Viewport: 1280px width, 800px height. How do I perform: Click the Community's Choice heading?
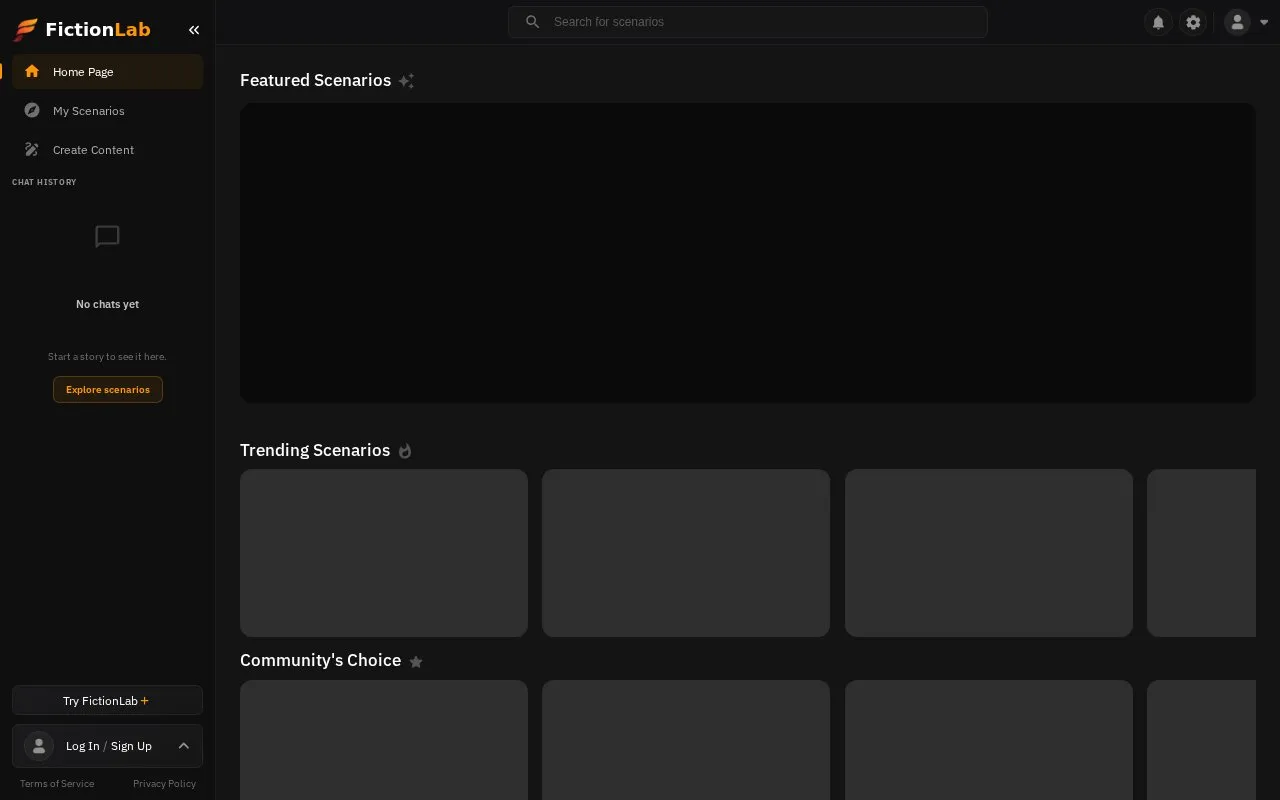click(320, 660)
